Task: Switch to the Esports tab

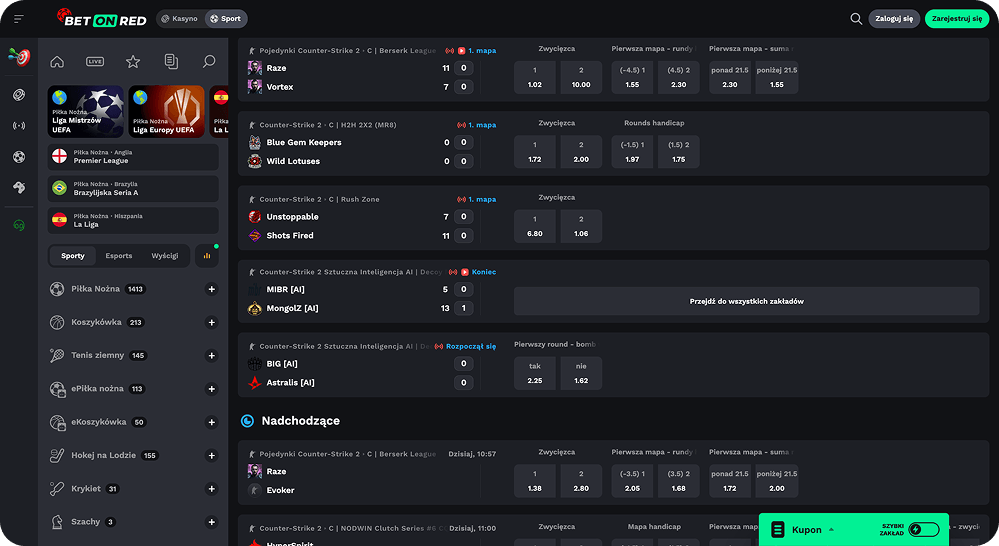Action: 119,256
